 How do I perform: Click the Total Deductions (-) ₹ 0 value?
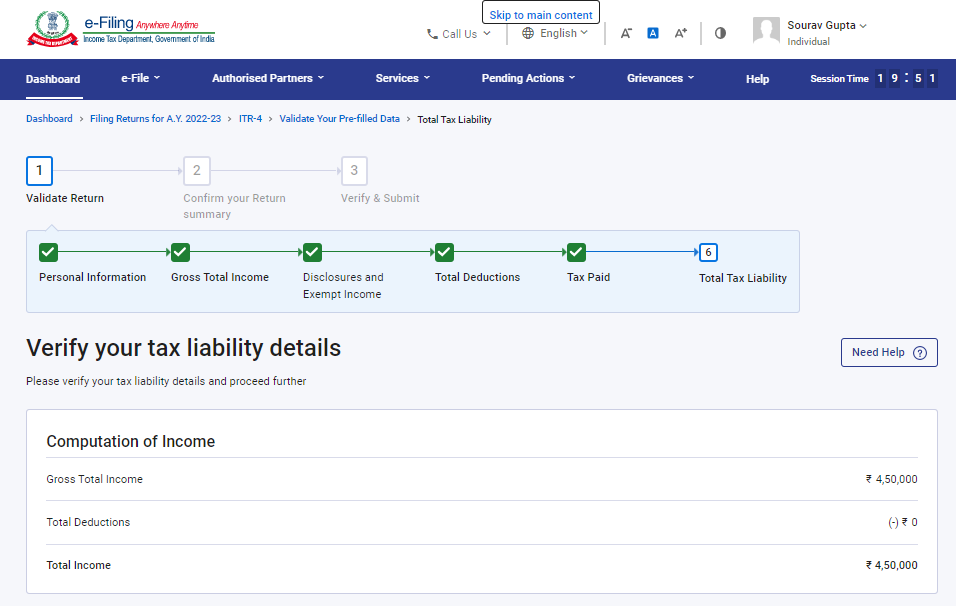click(903, 522)
